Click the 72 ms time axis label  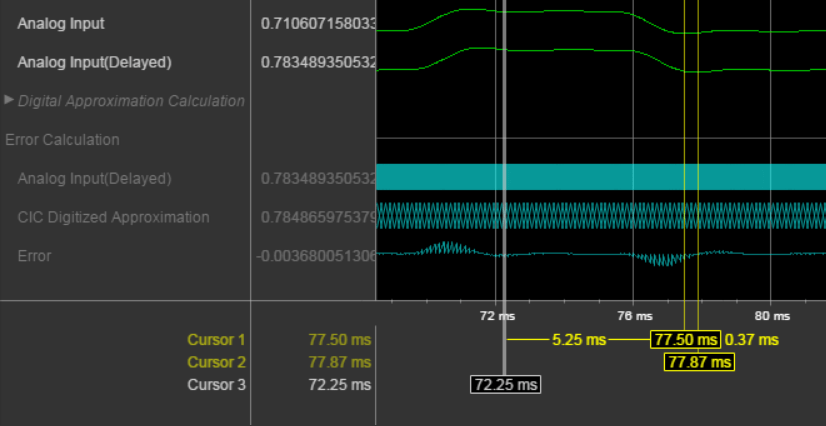click(497, 316)
